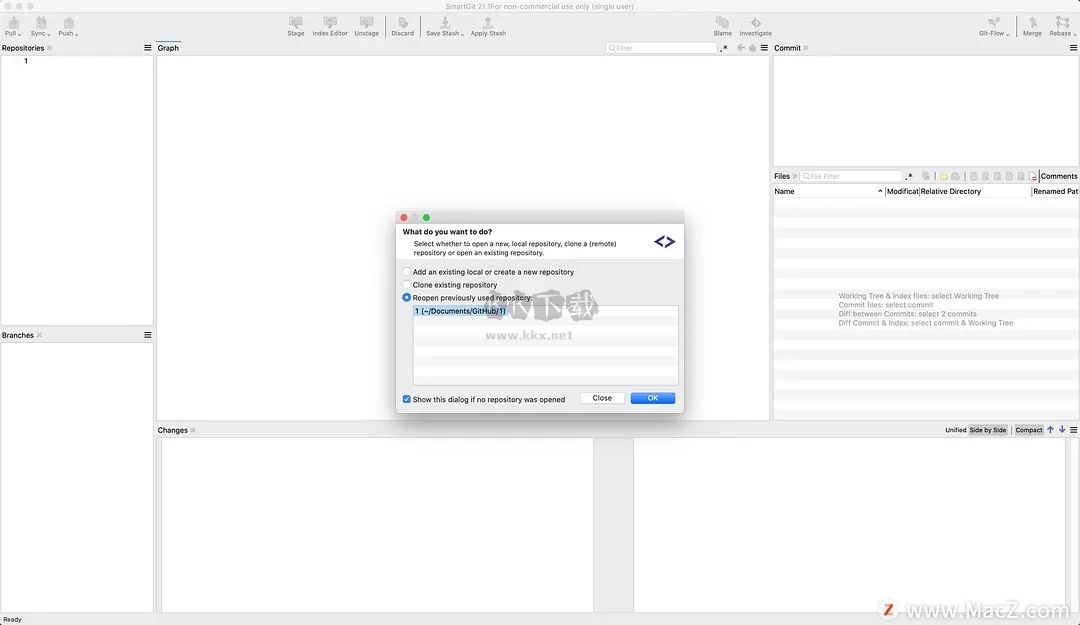Open the Repositories panel hamburger menu
The height and width of the screenshot is (625, 1080).
point(147,48)
